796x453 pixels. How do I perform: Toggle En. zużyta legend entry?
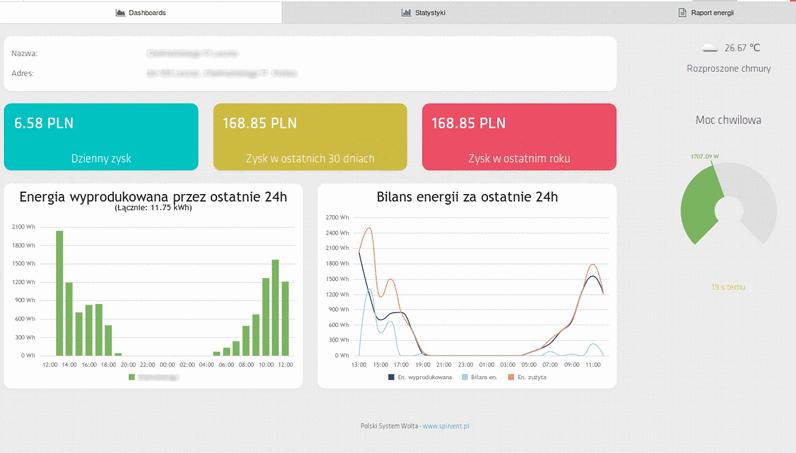(527, 377)
